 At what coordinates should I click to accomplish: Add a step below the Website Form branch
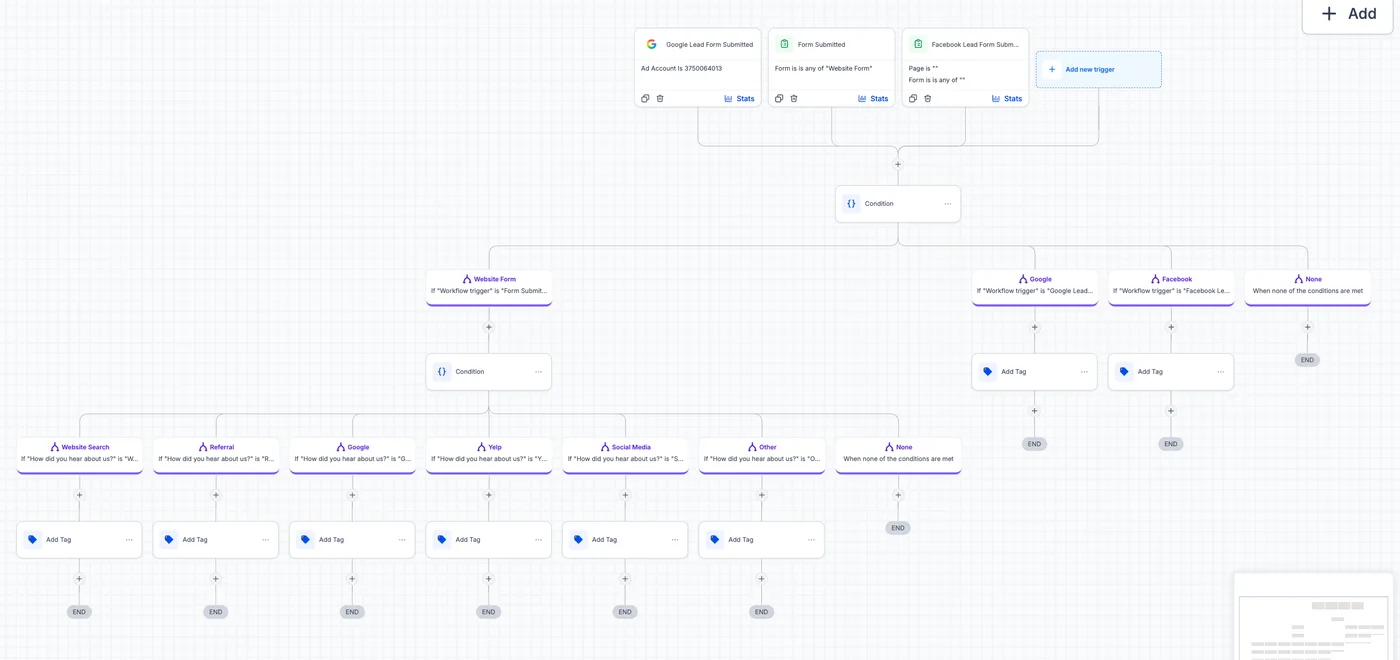point(489,327)
